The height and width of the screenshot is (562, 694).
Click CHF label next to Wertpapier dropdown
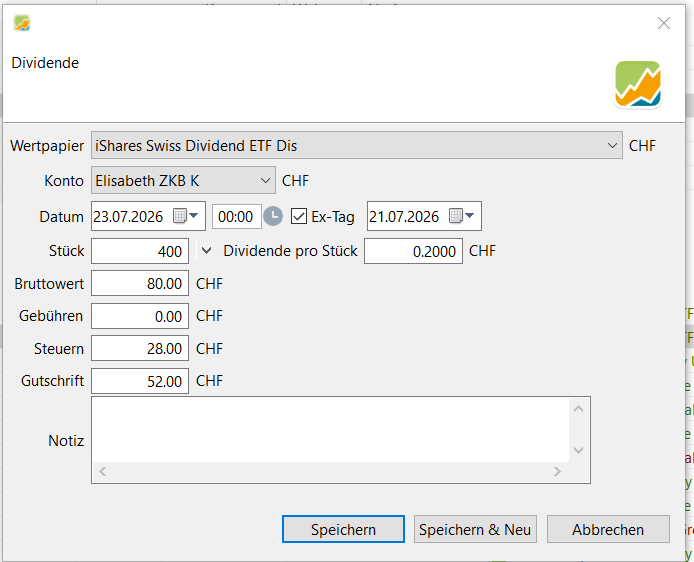(642, 146)
